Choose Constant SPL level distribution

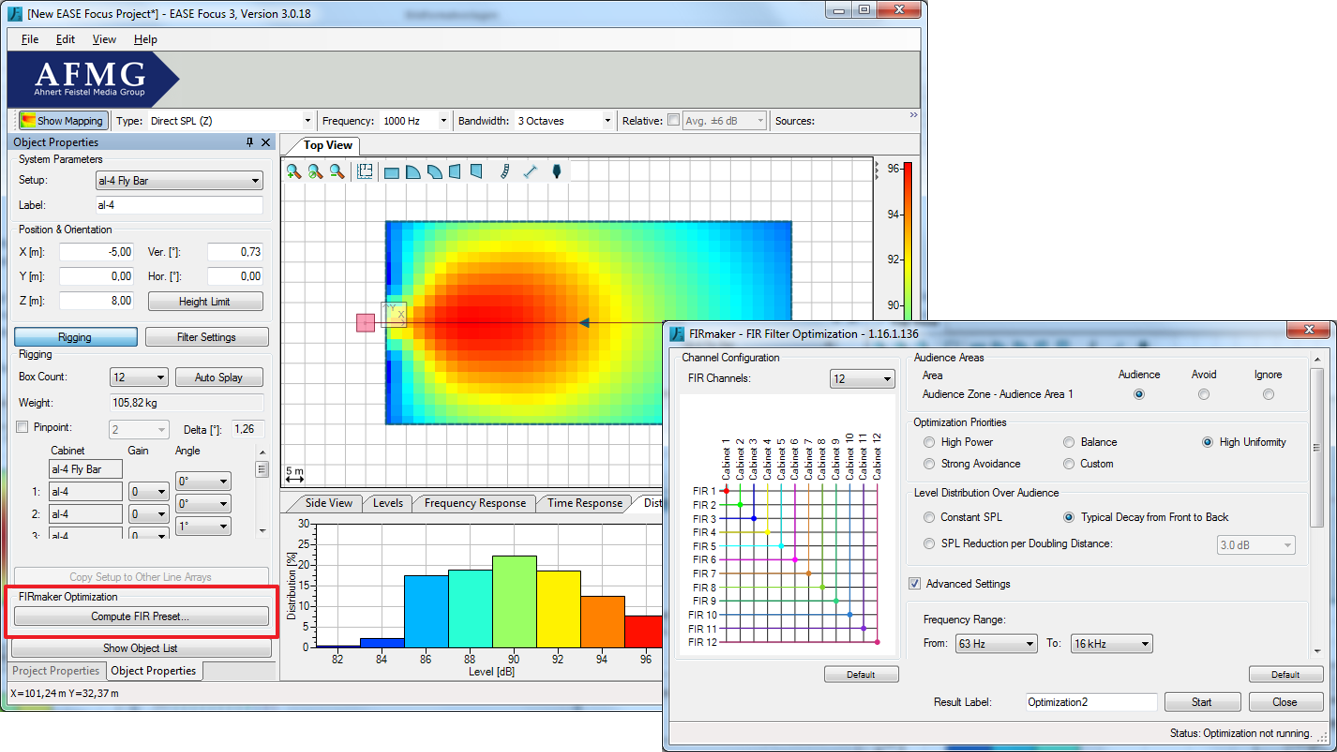tap(929, 517)
